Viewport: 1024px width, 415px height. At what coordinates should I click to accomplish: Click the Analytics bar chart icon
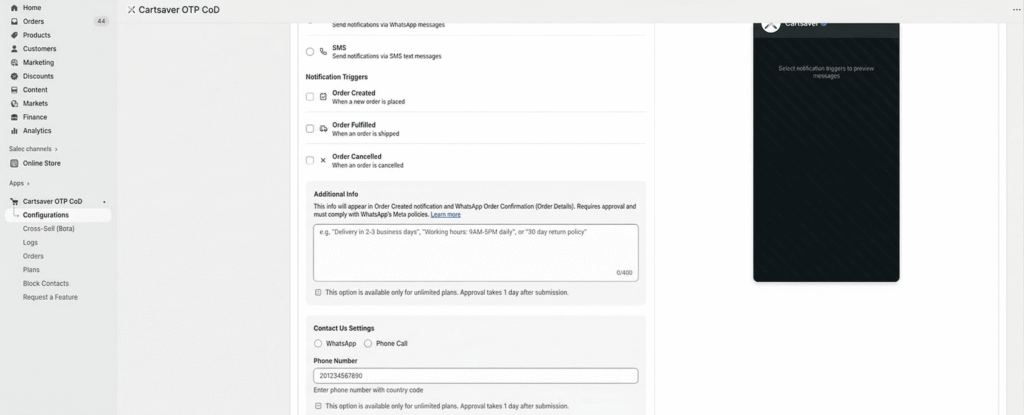[14, 130]
